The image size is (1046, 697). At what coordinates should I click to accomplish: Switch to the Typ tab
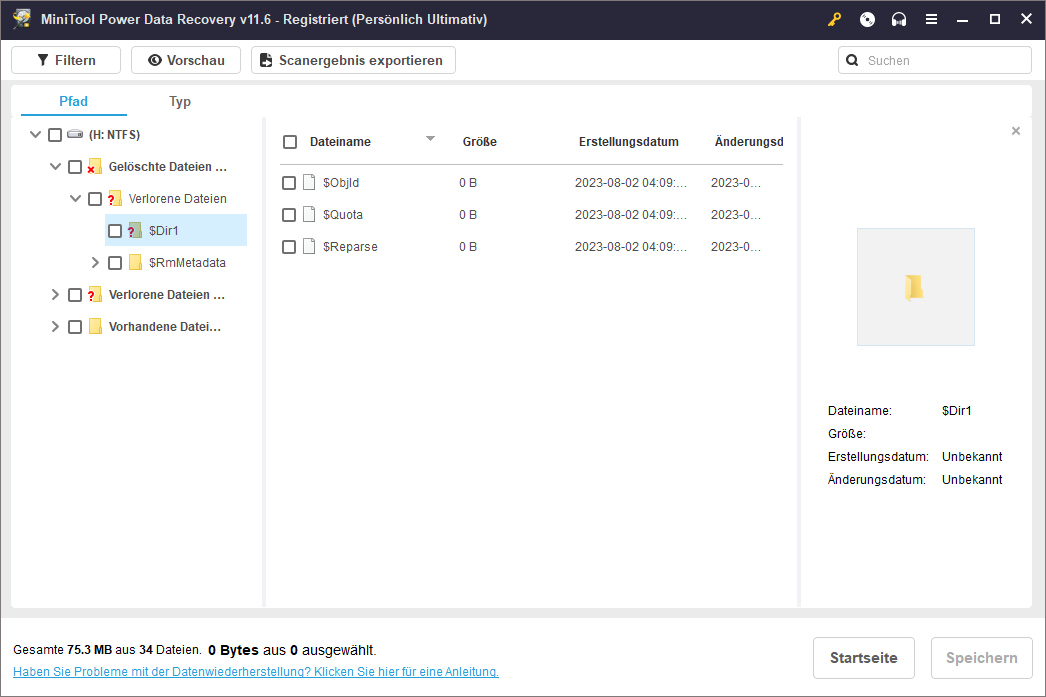180,101
